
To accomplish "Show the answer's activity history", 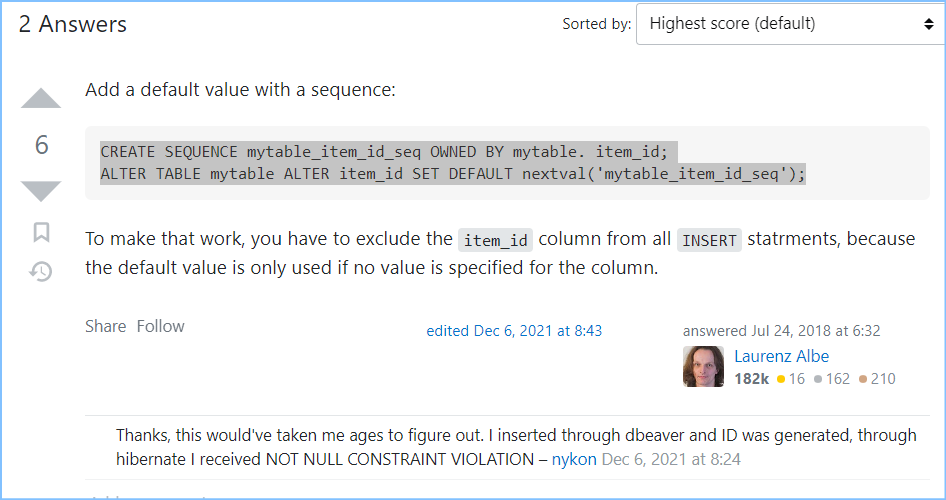I will coord(41,271).
